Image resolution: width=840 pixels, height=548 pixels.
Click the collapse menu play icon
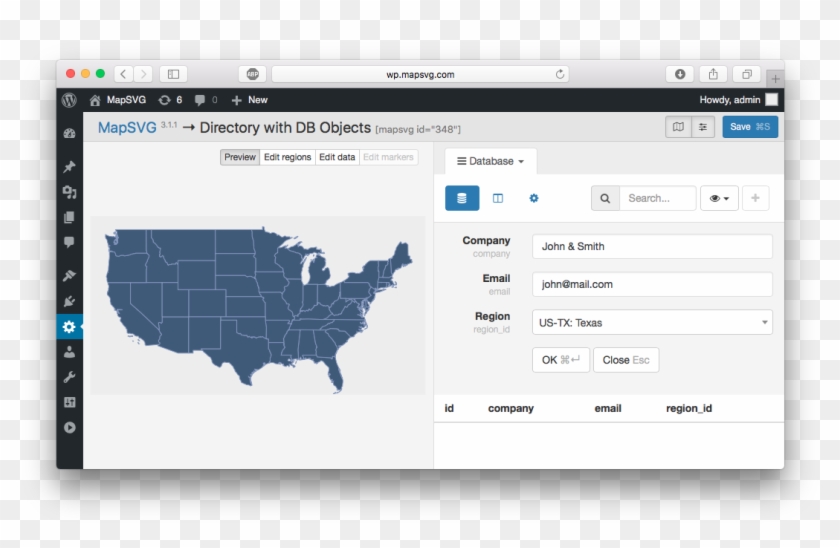(x=70, y=427)
